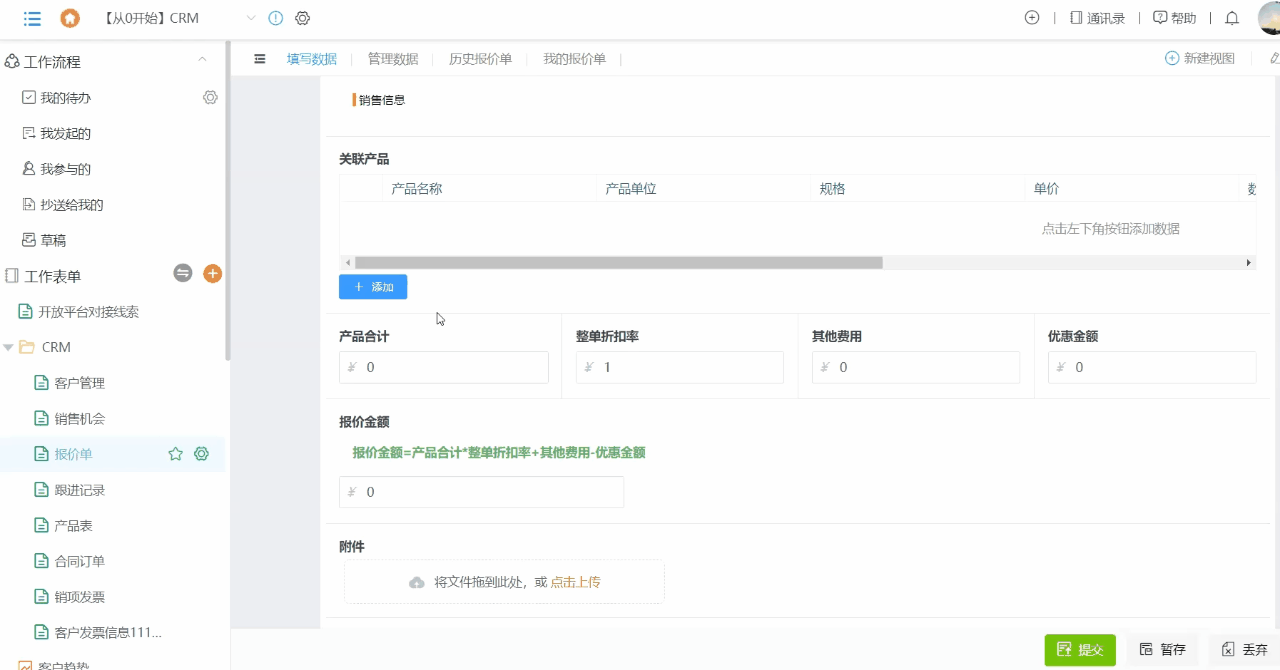Image resolution: width=1280 pixels, height=670 pixels.
Task: Click the notification bell icon
Action: click(x=1231, y=18)
